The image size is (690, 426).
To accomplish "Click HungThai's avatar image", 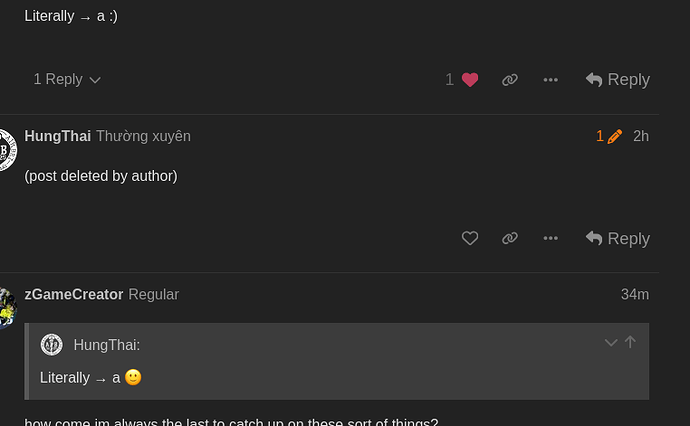I will (x=6, y=150).
